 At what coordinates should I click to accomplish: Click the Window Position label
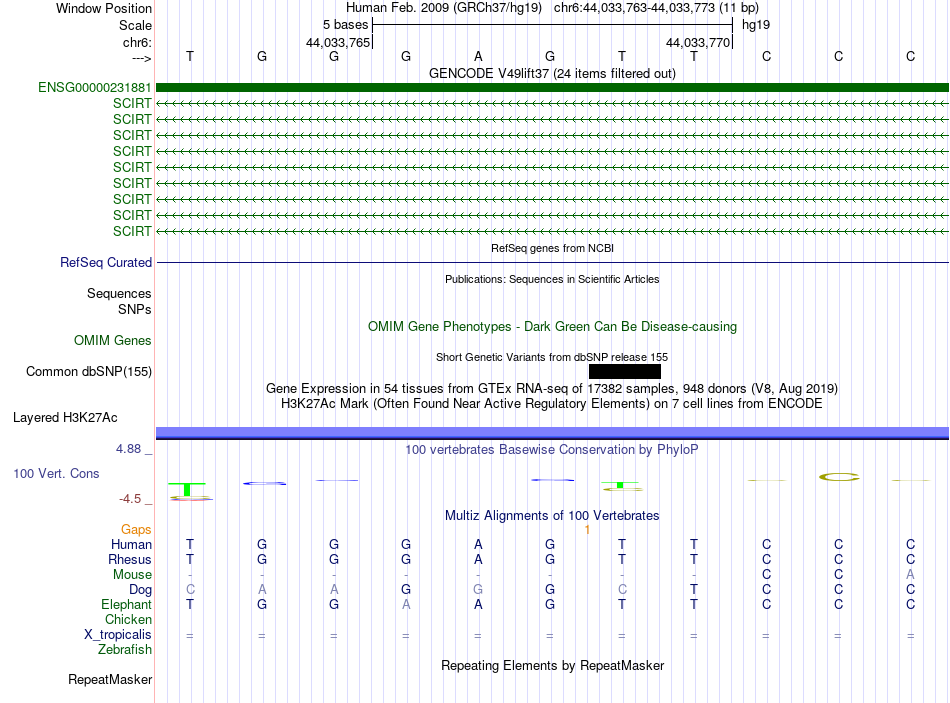(104, 8)
